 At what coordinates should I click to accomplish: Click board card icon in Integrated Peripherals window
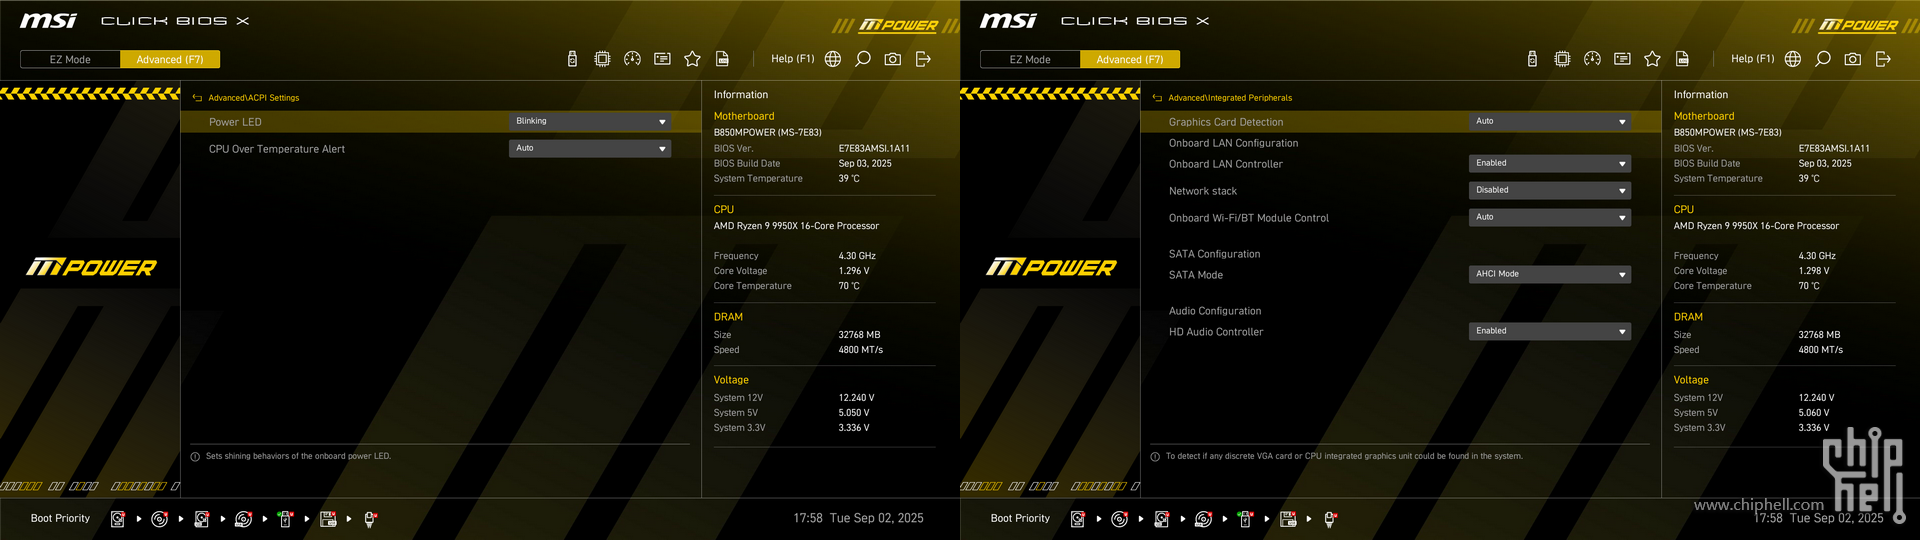(x=1622, y=59)
